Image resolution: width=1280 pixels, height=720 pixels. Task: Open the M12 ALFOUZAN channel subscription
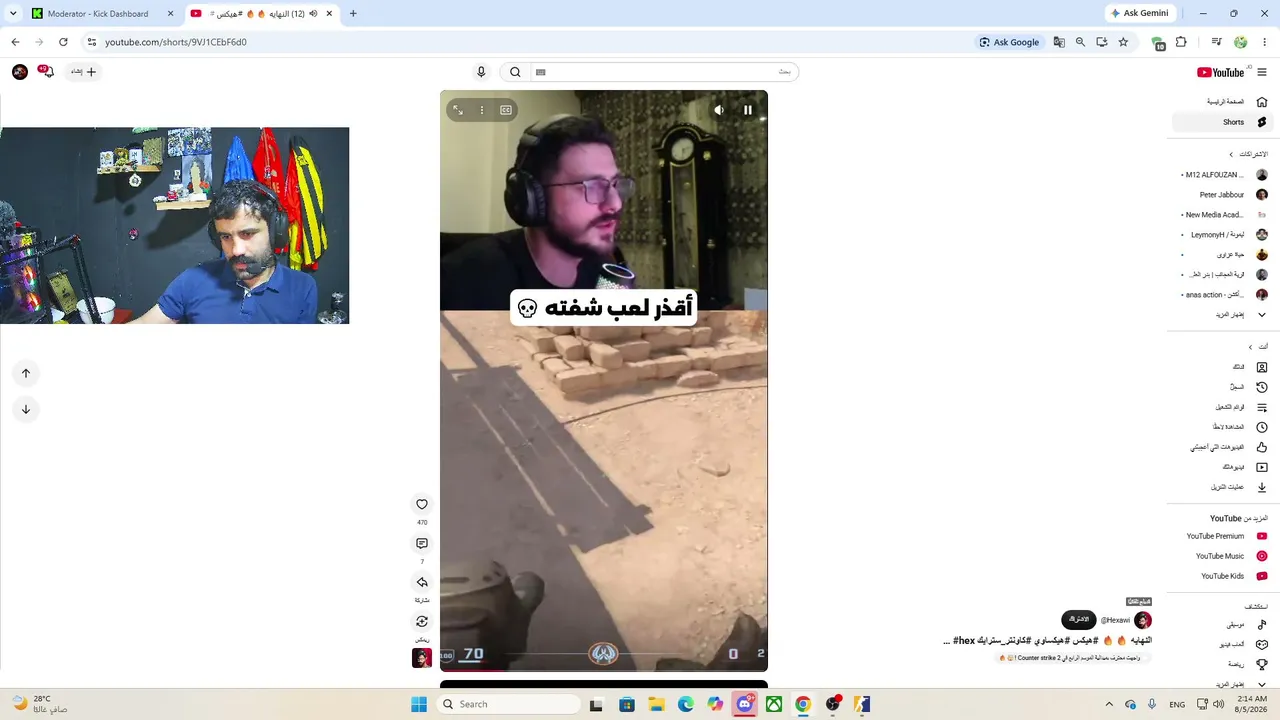click(x=1223, y=175)
